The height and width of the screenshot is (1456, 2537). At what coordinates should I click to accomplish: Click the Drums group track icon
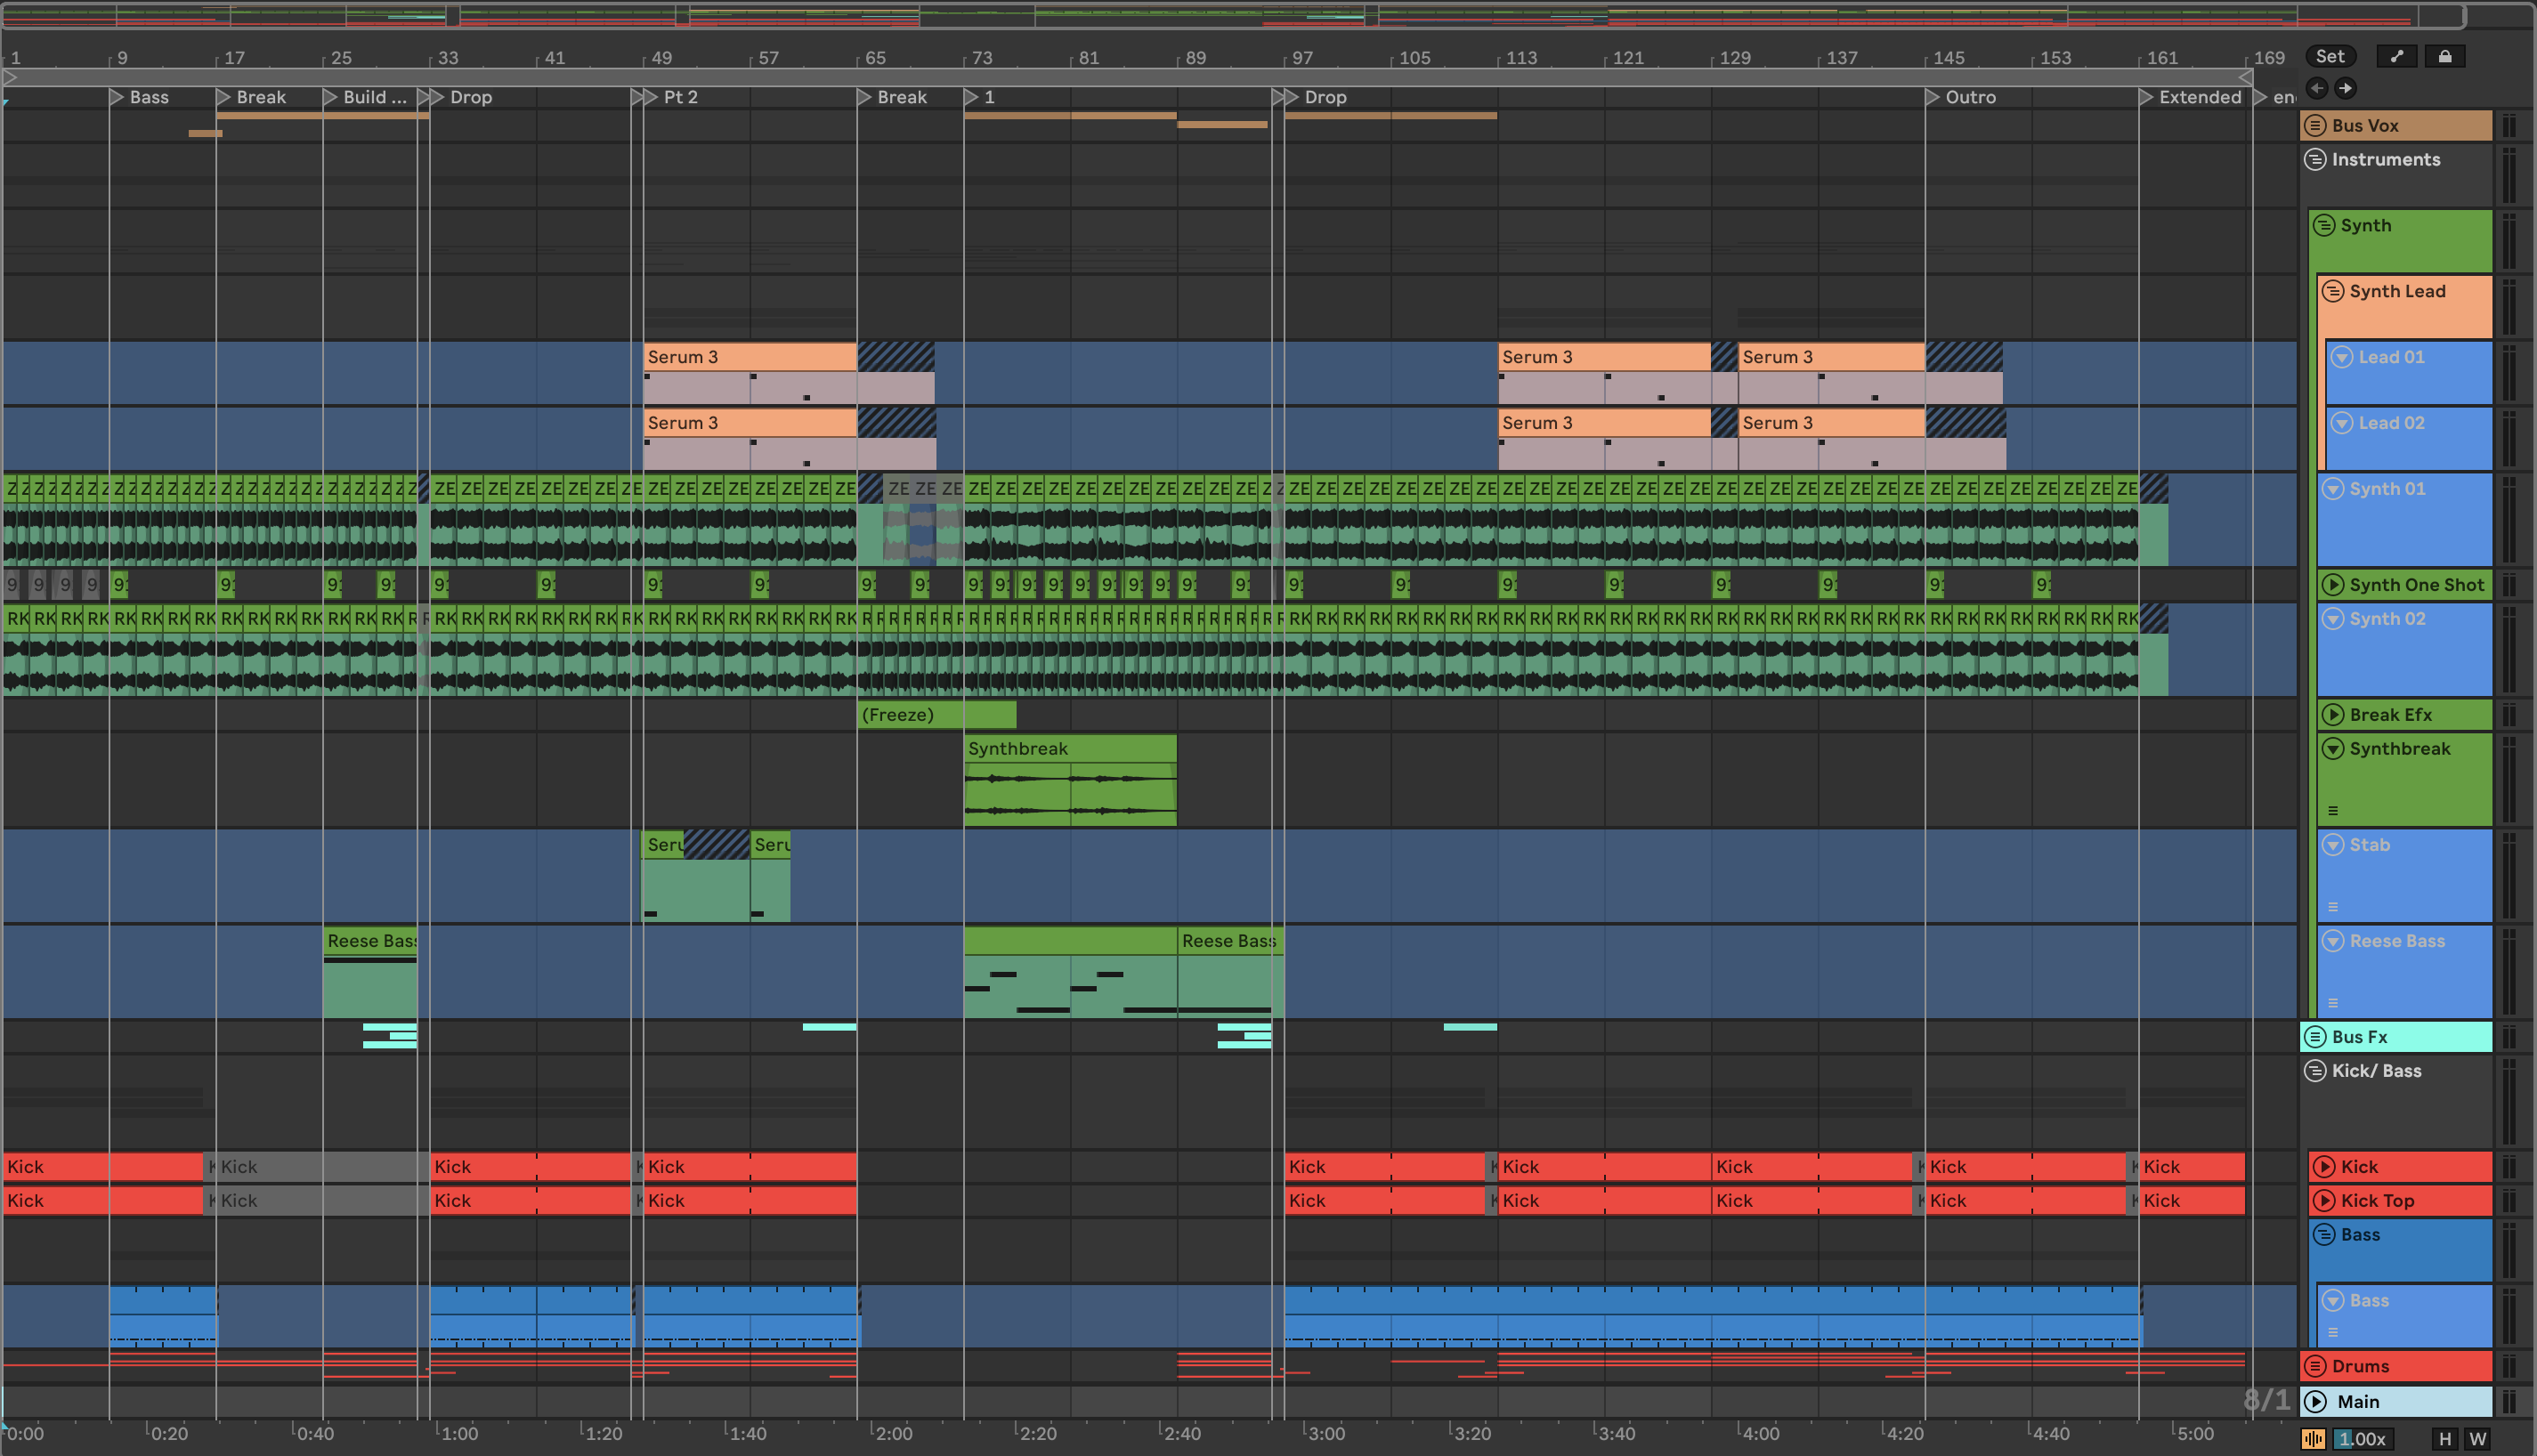click(x=2315, y=1366)
